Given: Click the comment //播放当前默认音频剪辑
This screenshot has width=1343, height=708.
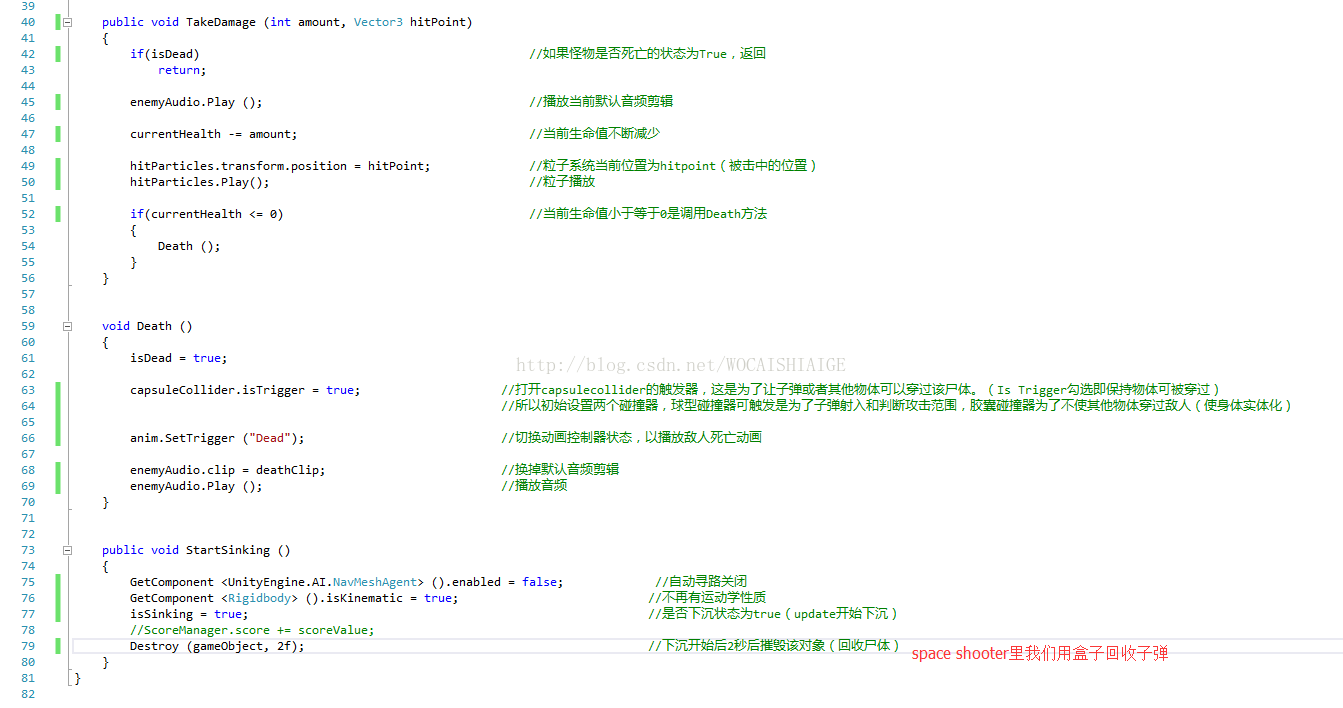Looking at the screenshot, I should coord(601,102).
